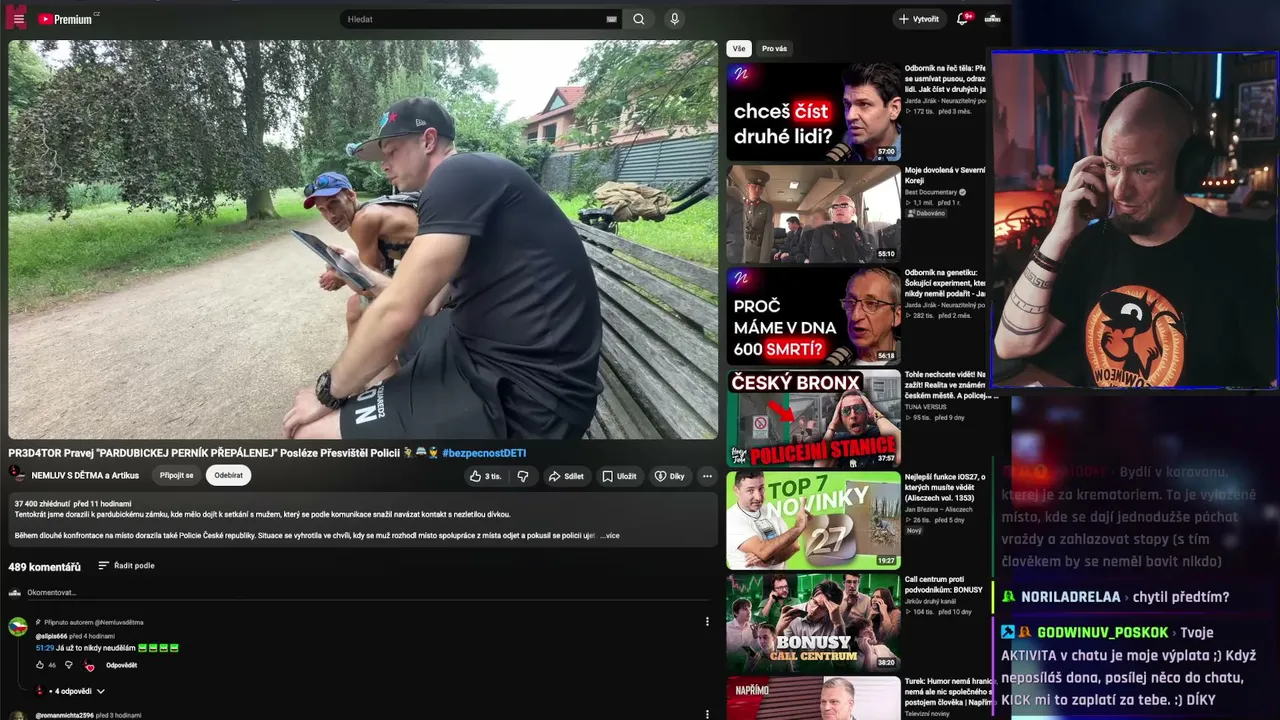Open the TOP 7 NOVINKY video thumbnail
The width and height of the screenshot is (1280, 720).
813,520
